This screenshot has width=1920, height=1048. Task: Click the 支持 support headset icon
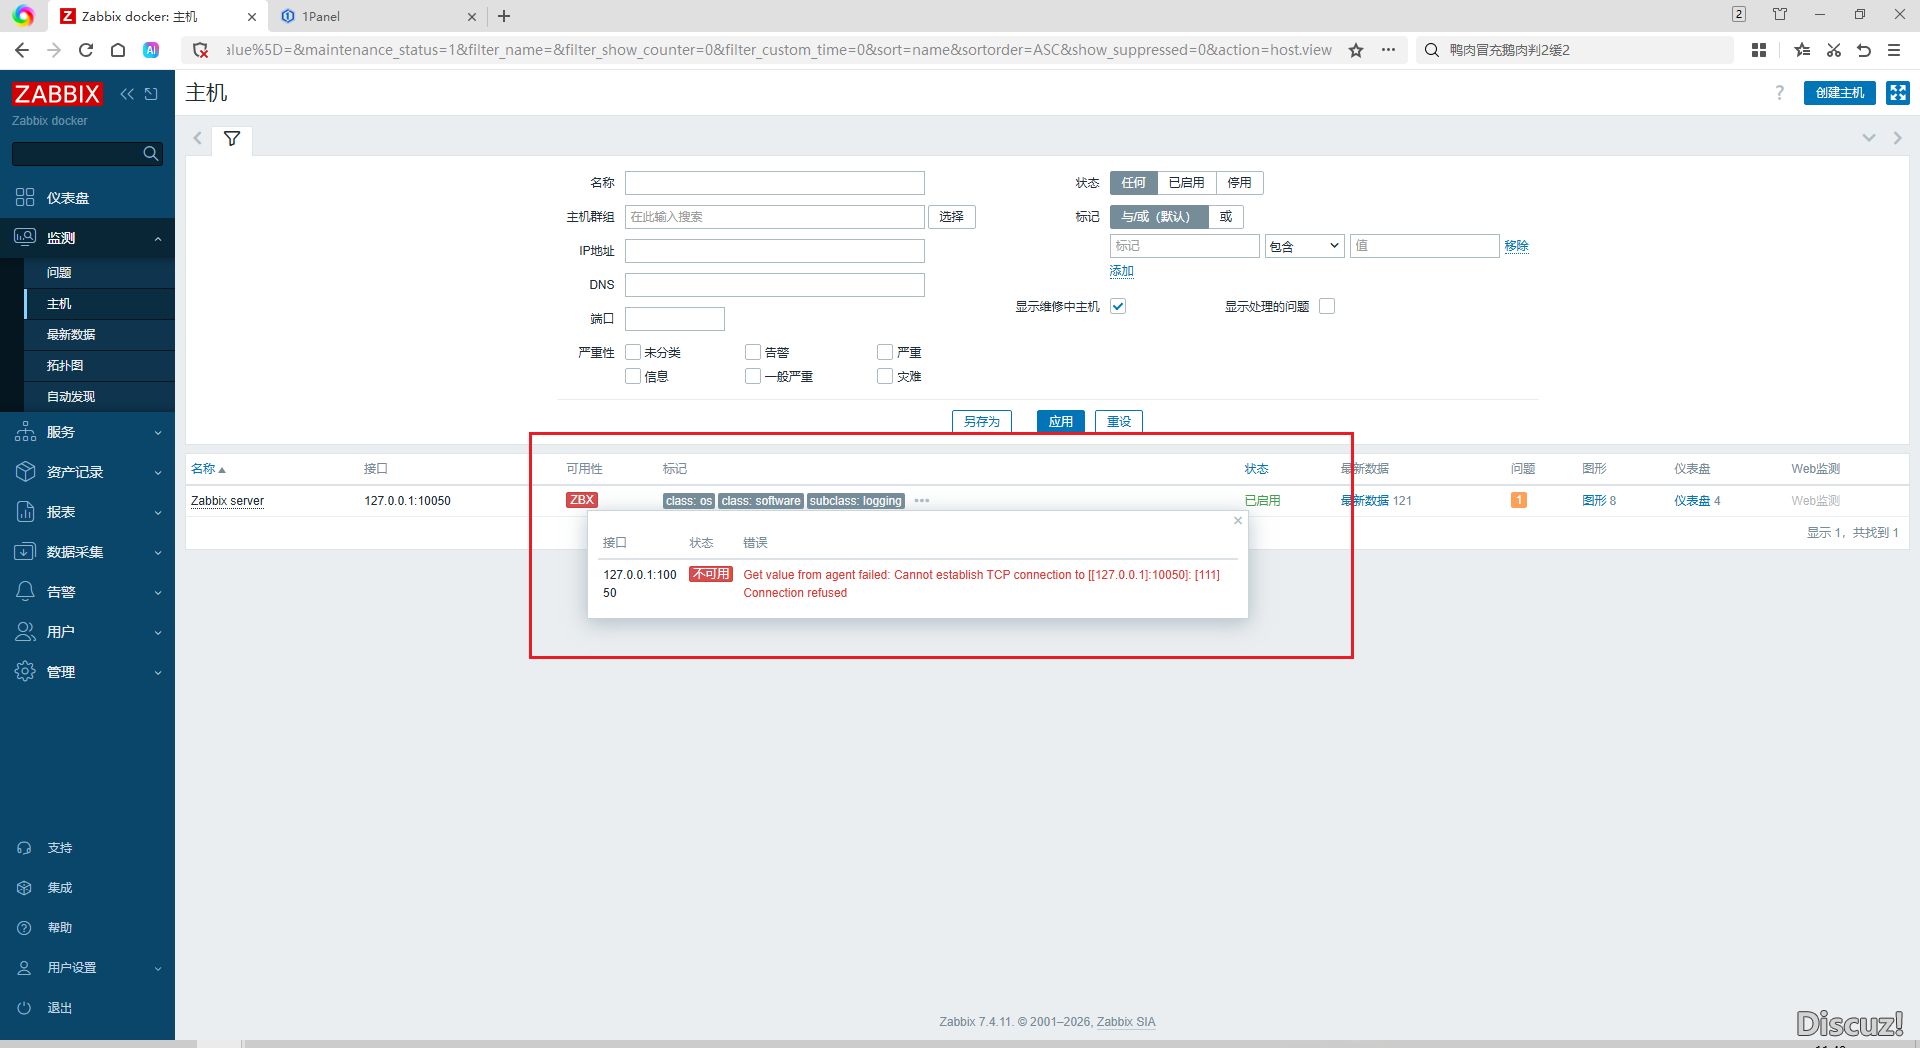click(x=25, y=848)
